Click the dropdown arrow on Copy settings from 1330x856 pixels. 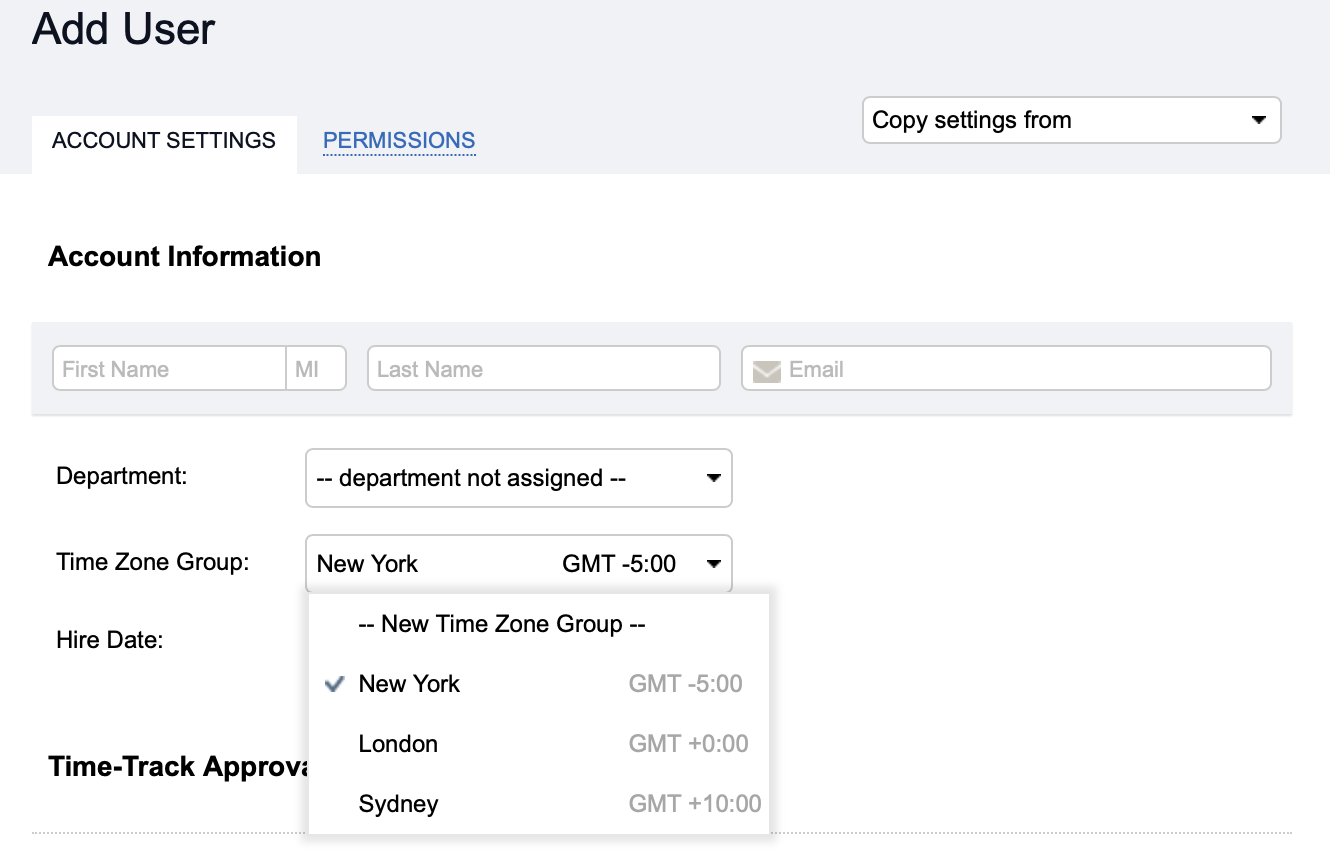1258,119
